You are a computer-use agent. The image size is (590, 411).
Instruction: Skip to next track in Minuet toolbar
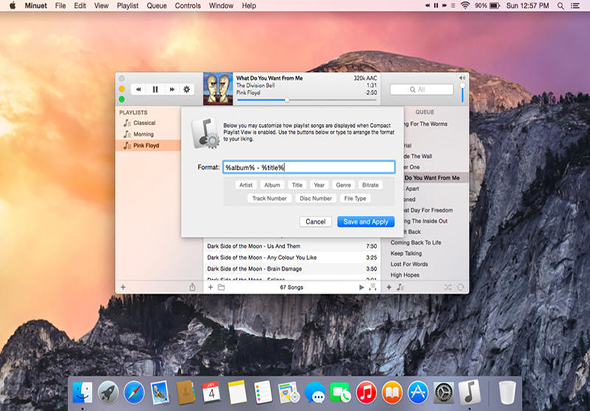172,90
